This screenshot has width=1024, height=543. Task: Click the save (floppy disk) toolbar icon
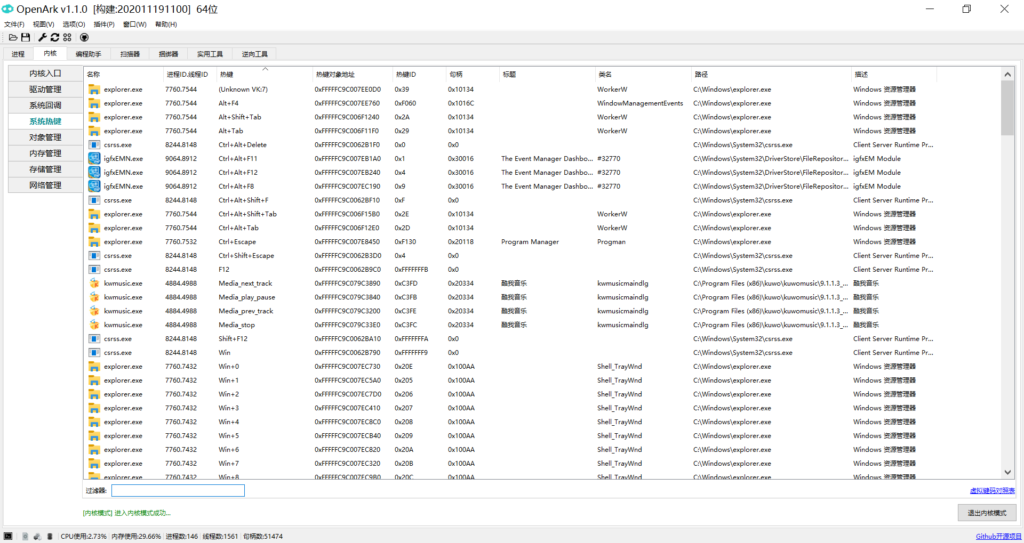pos(25,37)
